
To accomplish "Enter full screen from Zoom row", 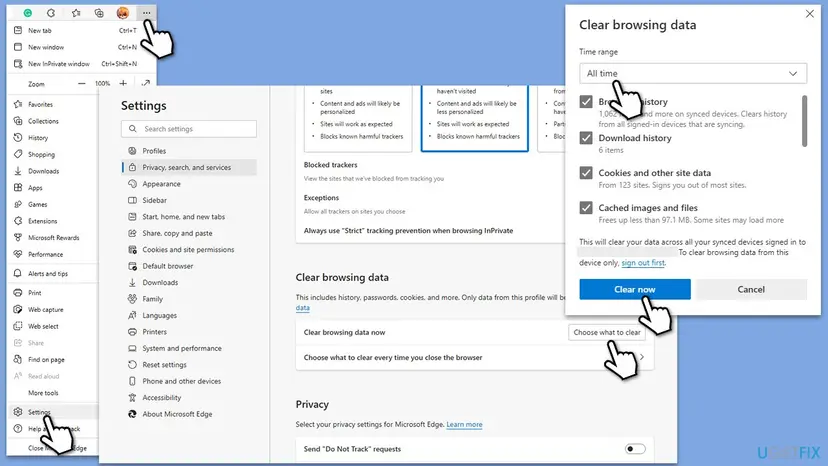I will (x=146, y=83).
